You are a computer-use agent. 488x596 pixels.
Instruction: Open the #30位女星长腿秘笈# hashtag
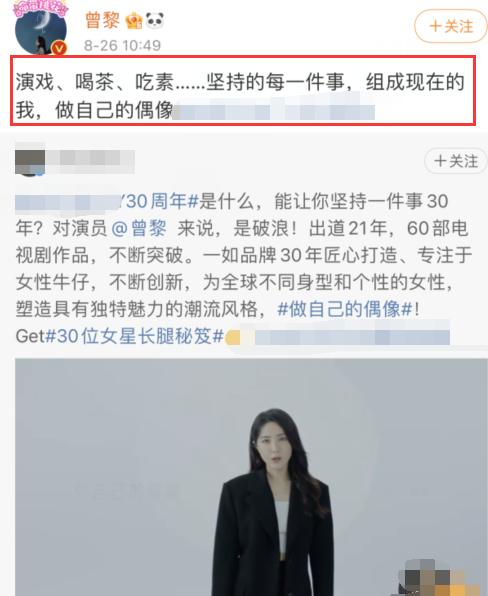click(x=134, y=336)
